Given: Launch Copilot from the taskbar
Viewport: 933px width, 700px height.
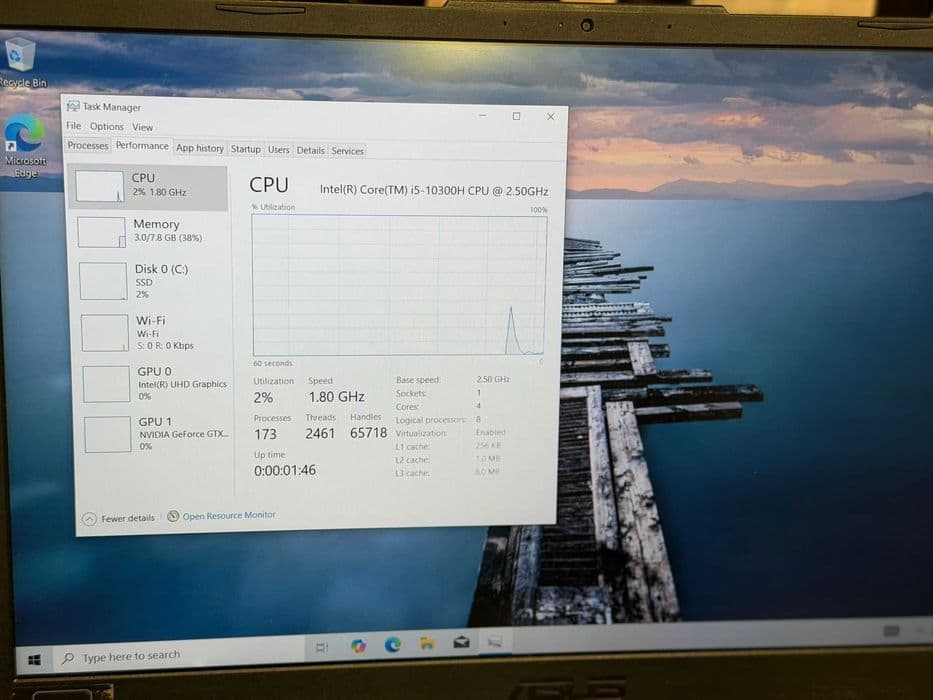Looking at the screenshot, I should [x=358, y=646].
